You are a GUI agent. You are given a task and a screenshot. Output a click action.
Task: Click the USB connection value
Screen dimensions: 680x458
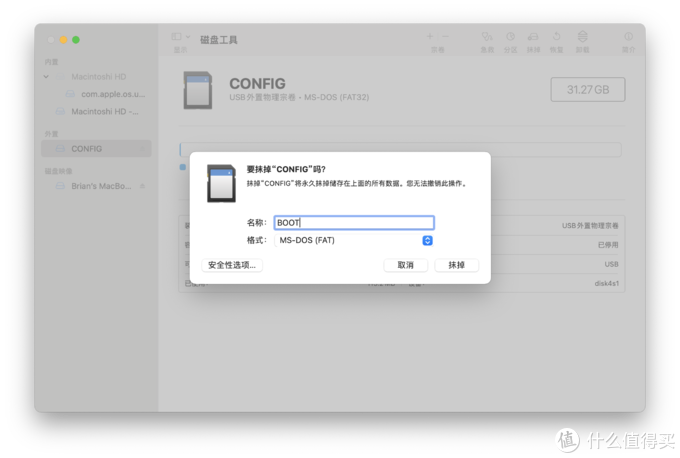click(x=611, y=264)
